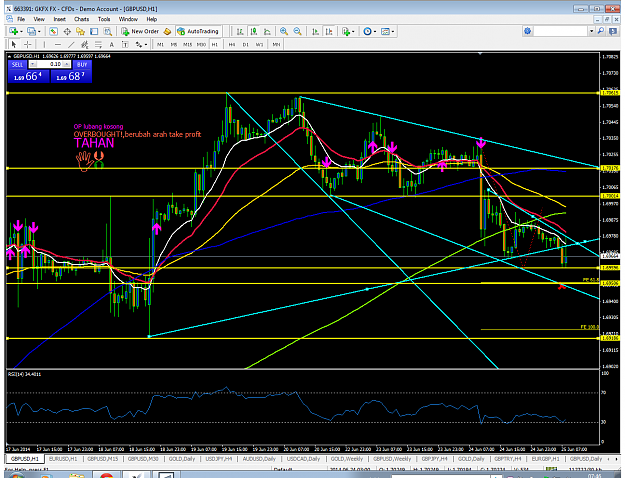Toggle Auto Scroll chart icon
Viewport: 625px width, 478px height.
315,31
